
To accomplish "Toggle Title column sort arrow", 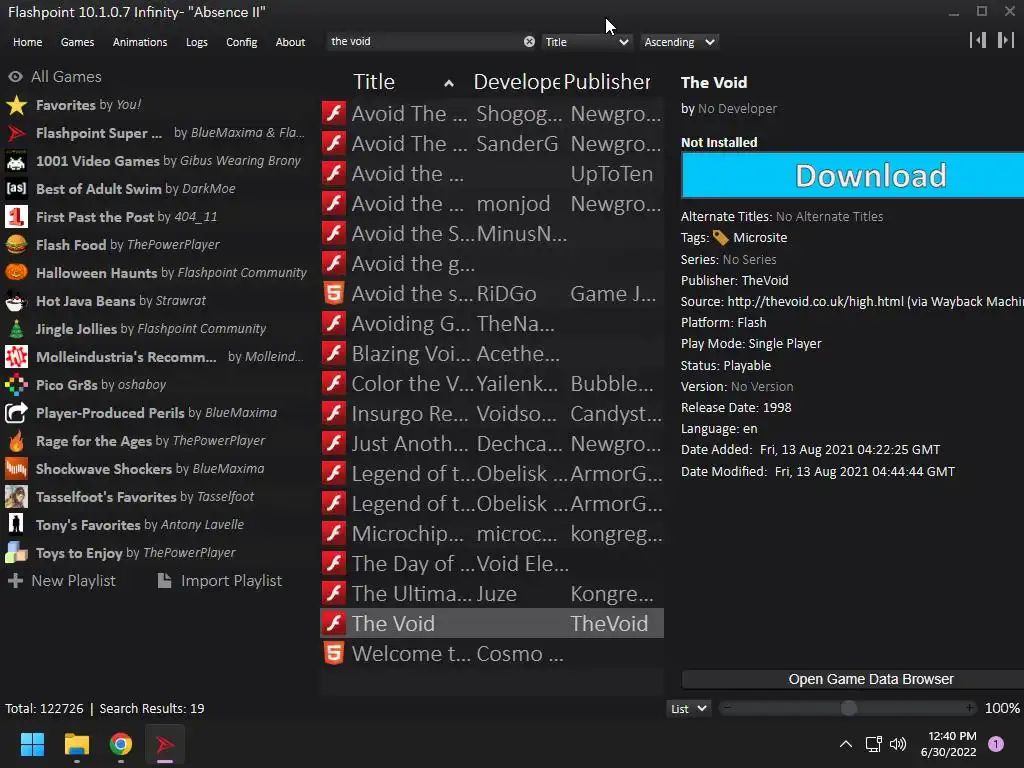I will tap(449, 83).
